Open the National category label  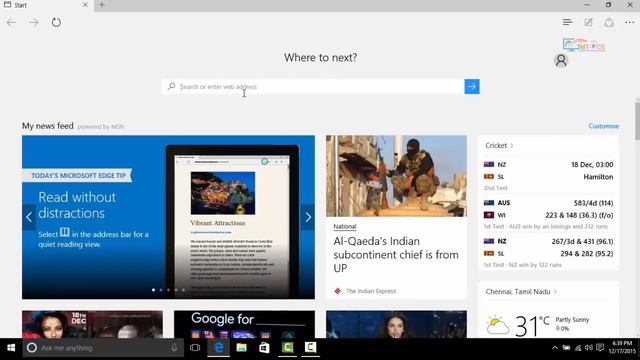click(x=344, y=227)
